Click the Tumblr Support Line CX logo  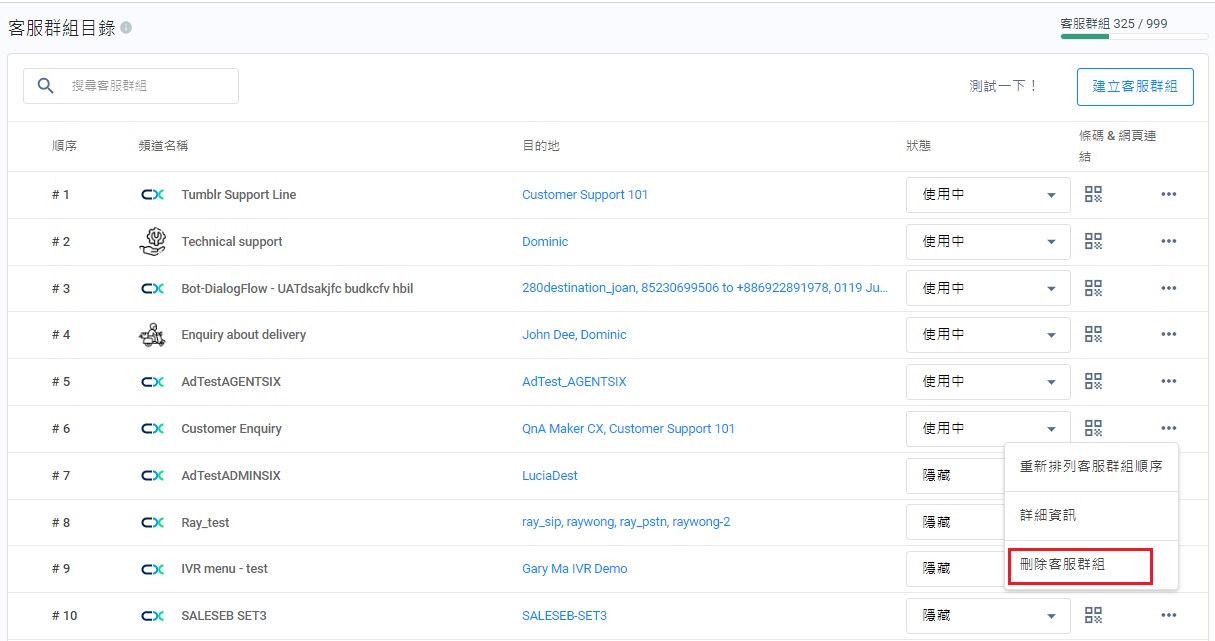tap(152, 194)
